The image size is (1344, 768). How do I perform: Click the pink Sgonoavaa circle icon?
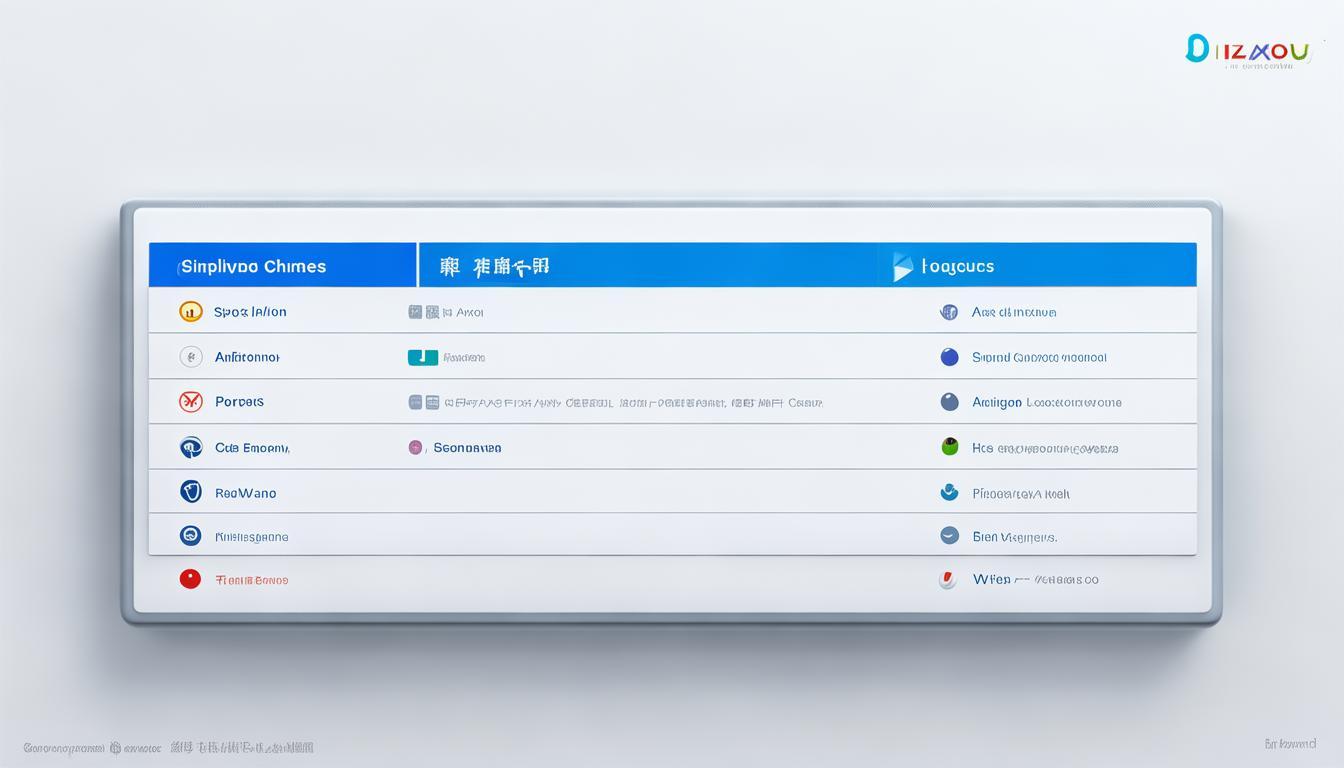[x=416, y=447]
